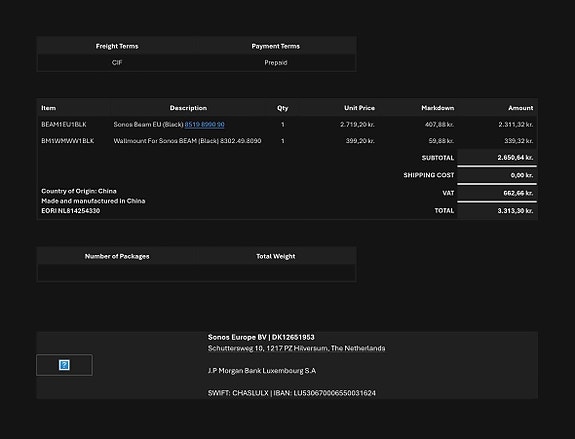Click the SWIFT and IBAN bank details line
The width and height of the screenshot is (575, 439).
click(292, 393)
